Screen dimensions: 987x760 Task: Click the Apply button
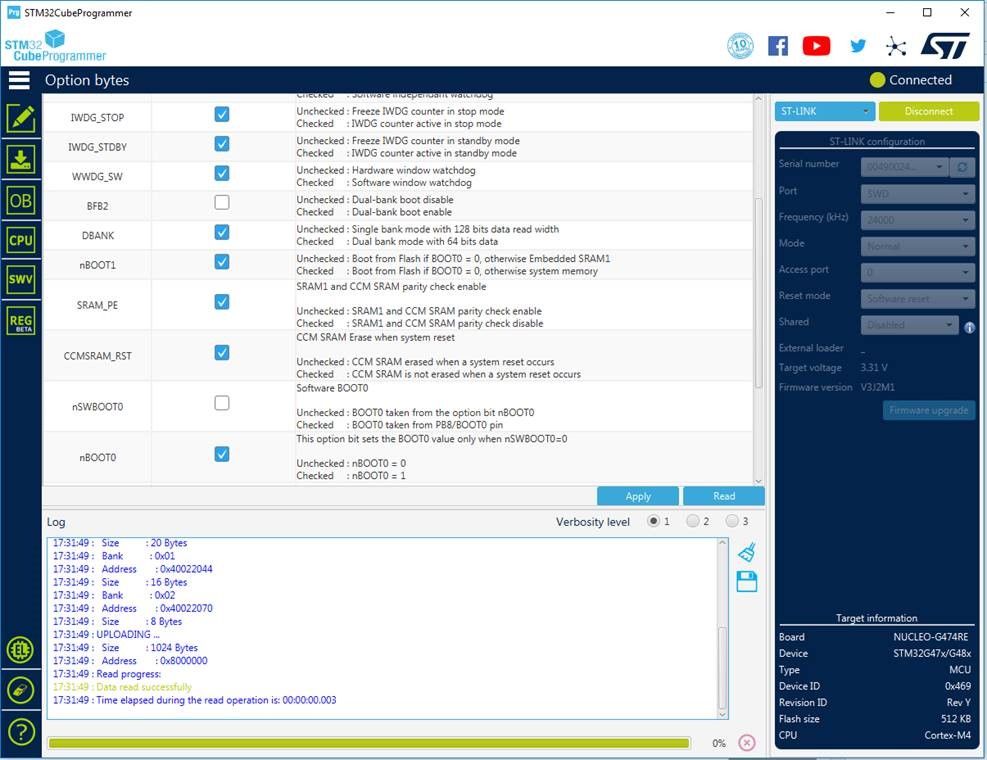tap(638, 496)
